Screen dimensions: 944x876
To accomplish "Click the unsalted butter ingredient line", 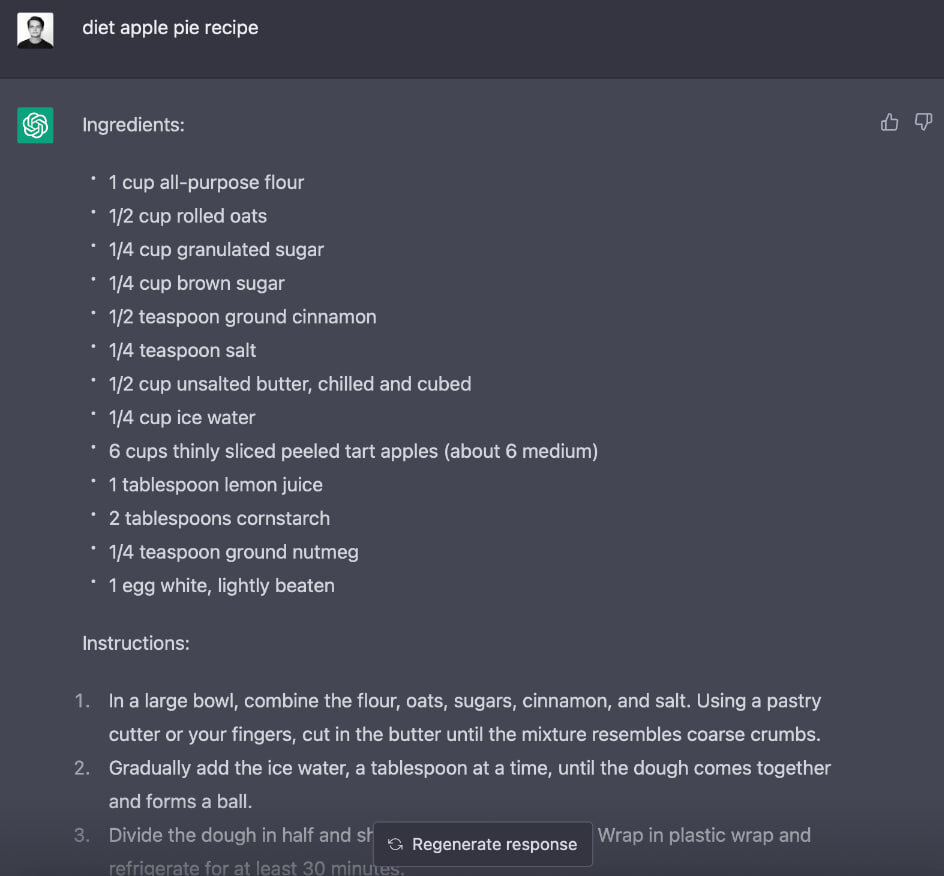I will (290, 384).
